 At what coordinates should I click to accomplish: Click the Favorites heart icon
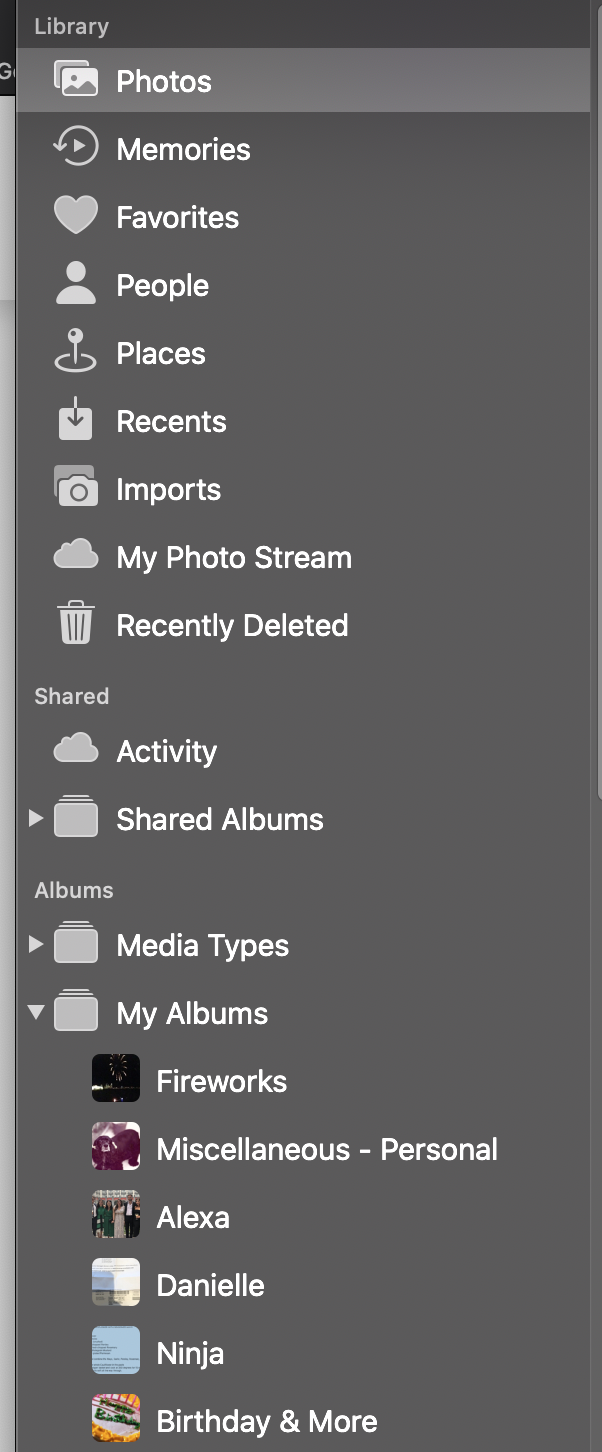76,216
